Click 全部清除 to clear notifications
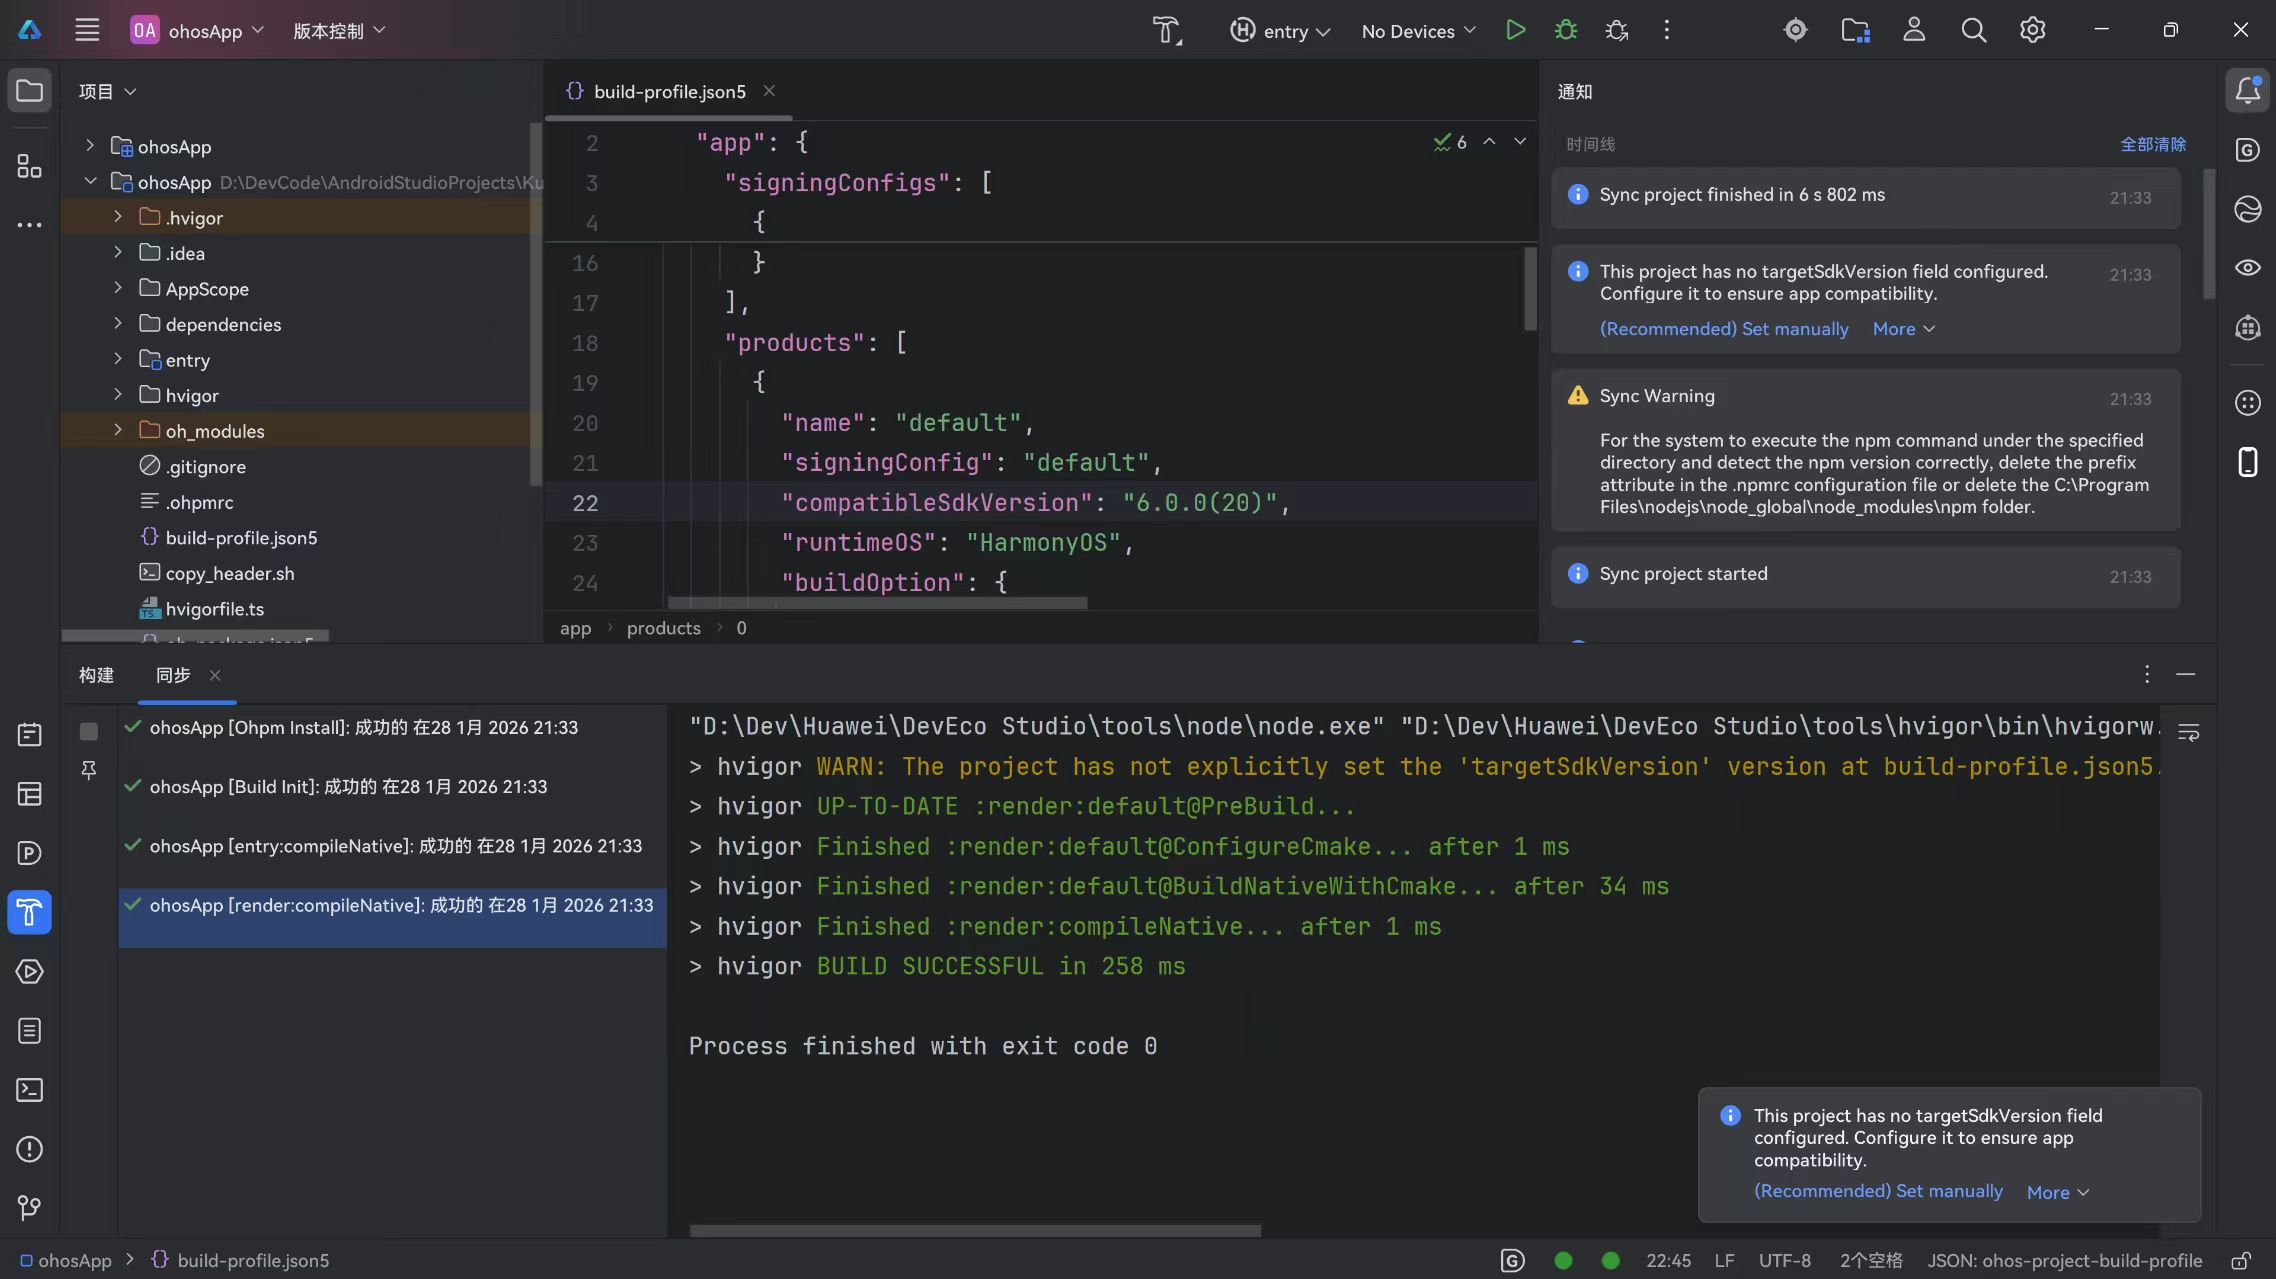 (x=2152, y=144)
